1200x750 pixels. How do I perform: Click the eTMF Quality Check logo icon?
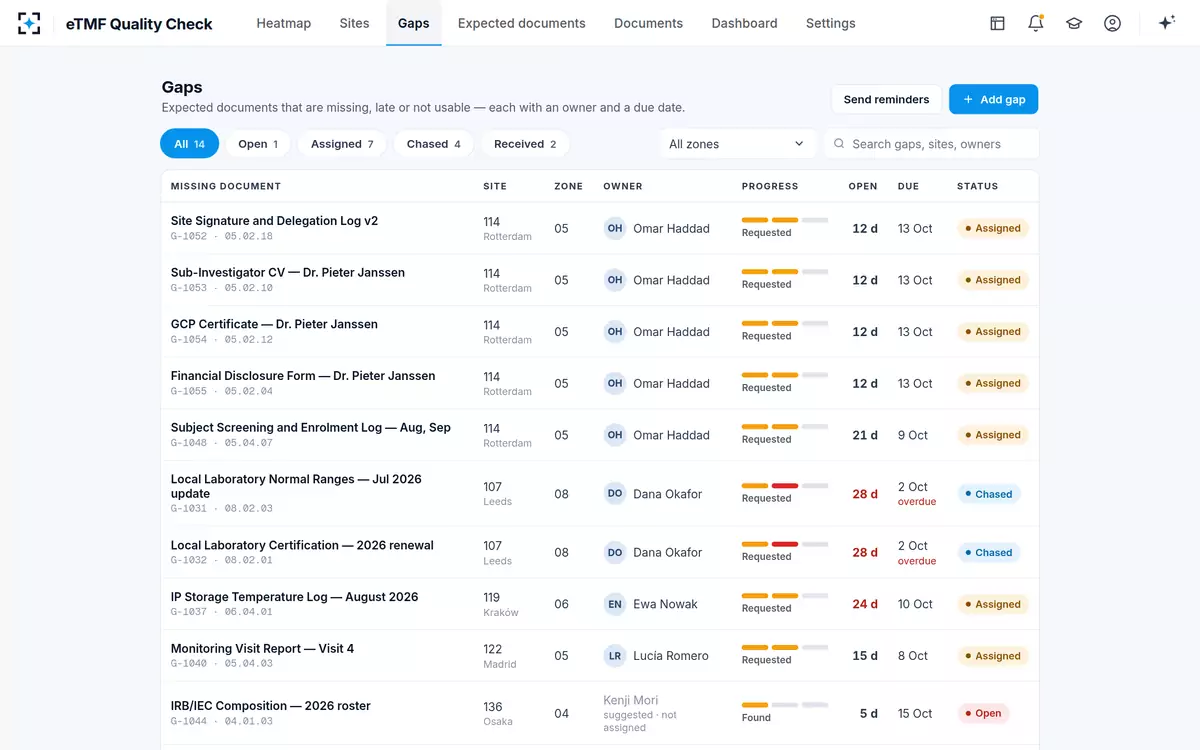pos(30,23)
